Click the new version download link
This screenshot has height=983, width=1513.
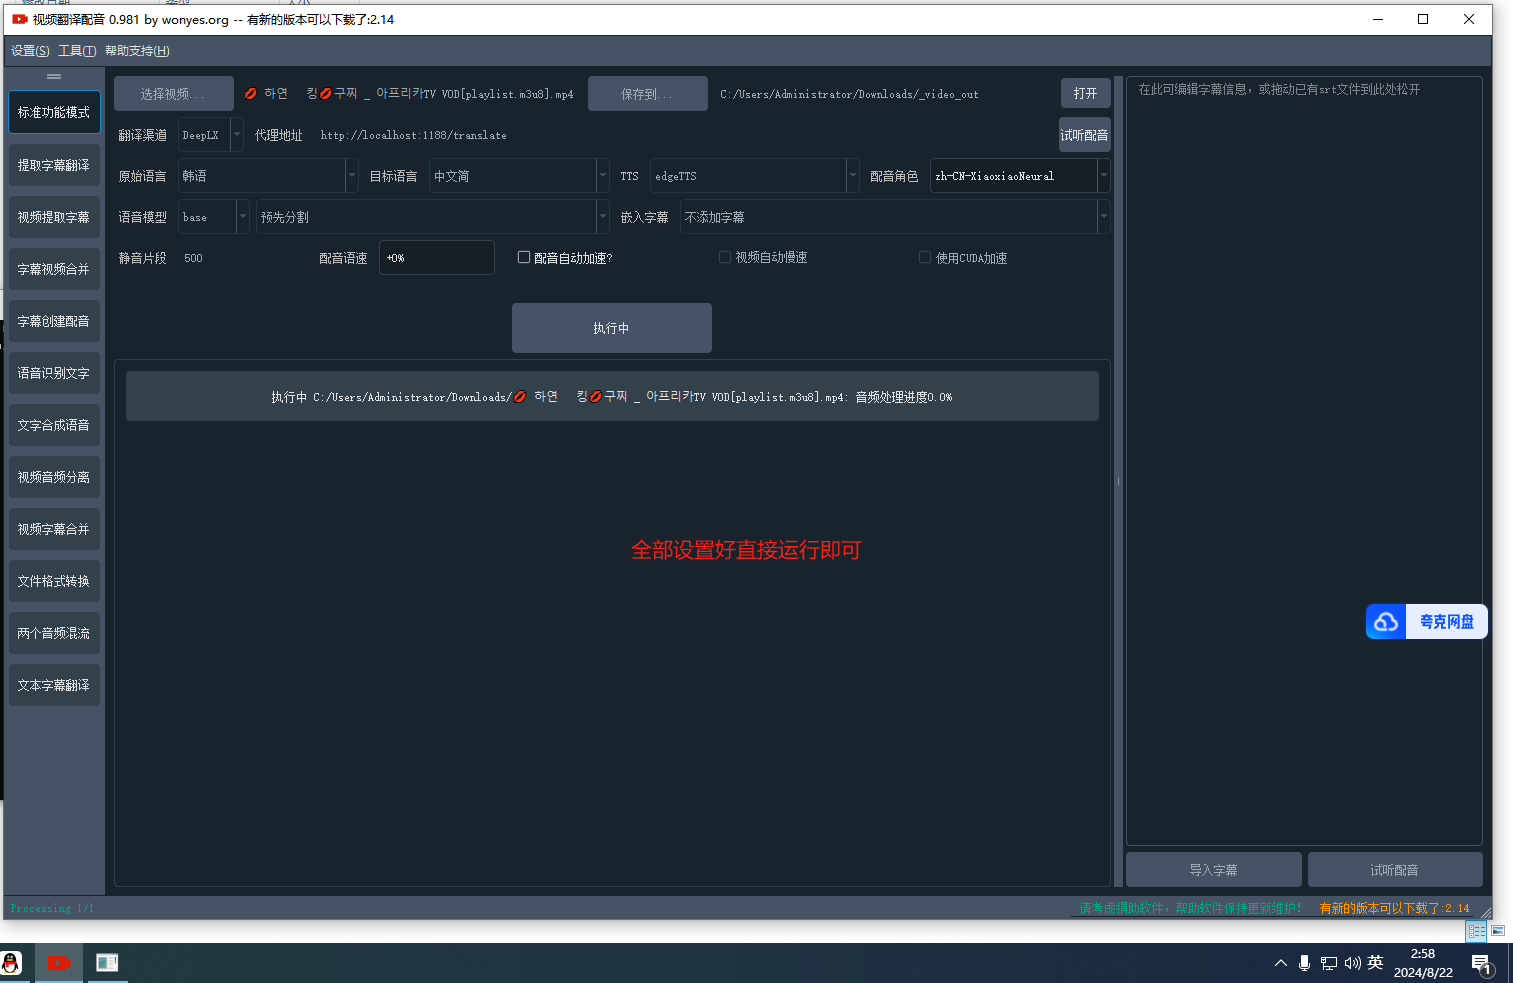coord(1394,908)
